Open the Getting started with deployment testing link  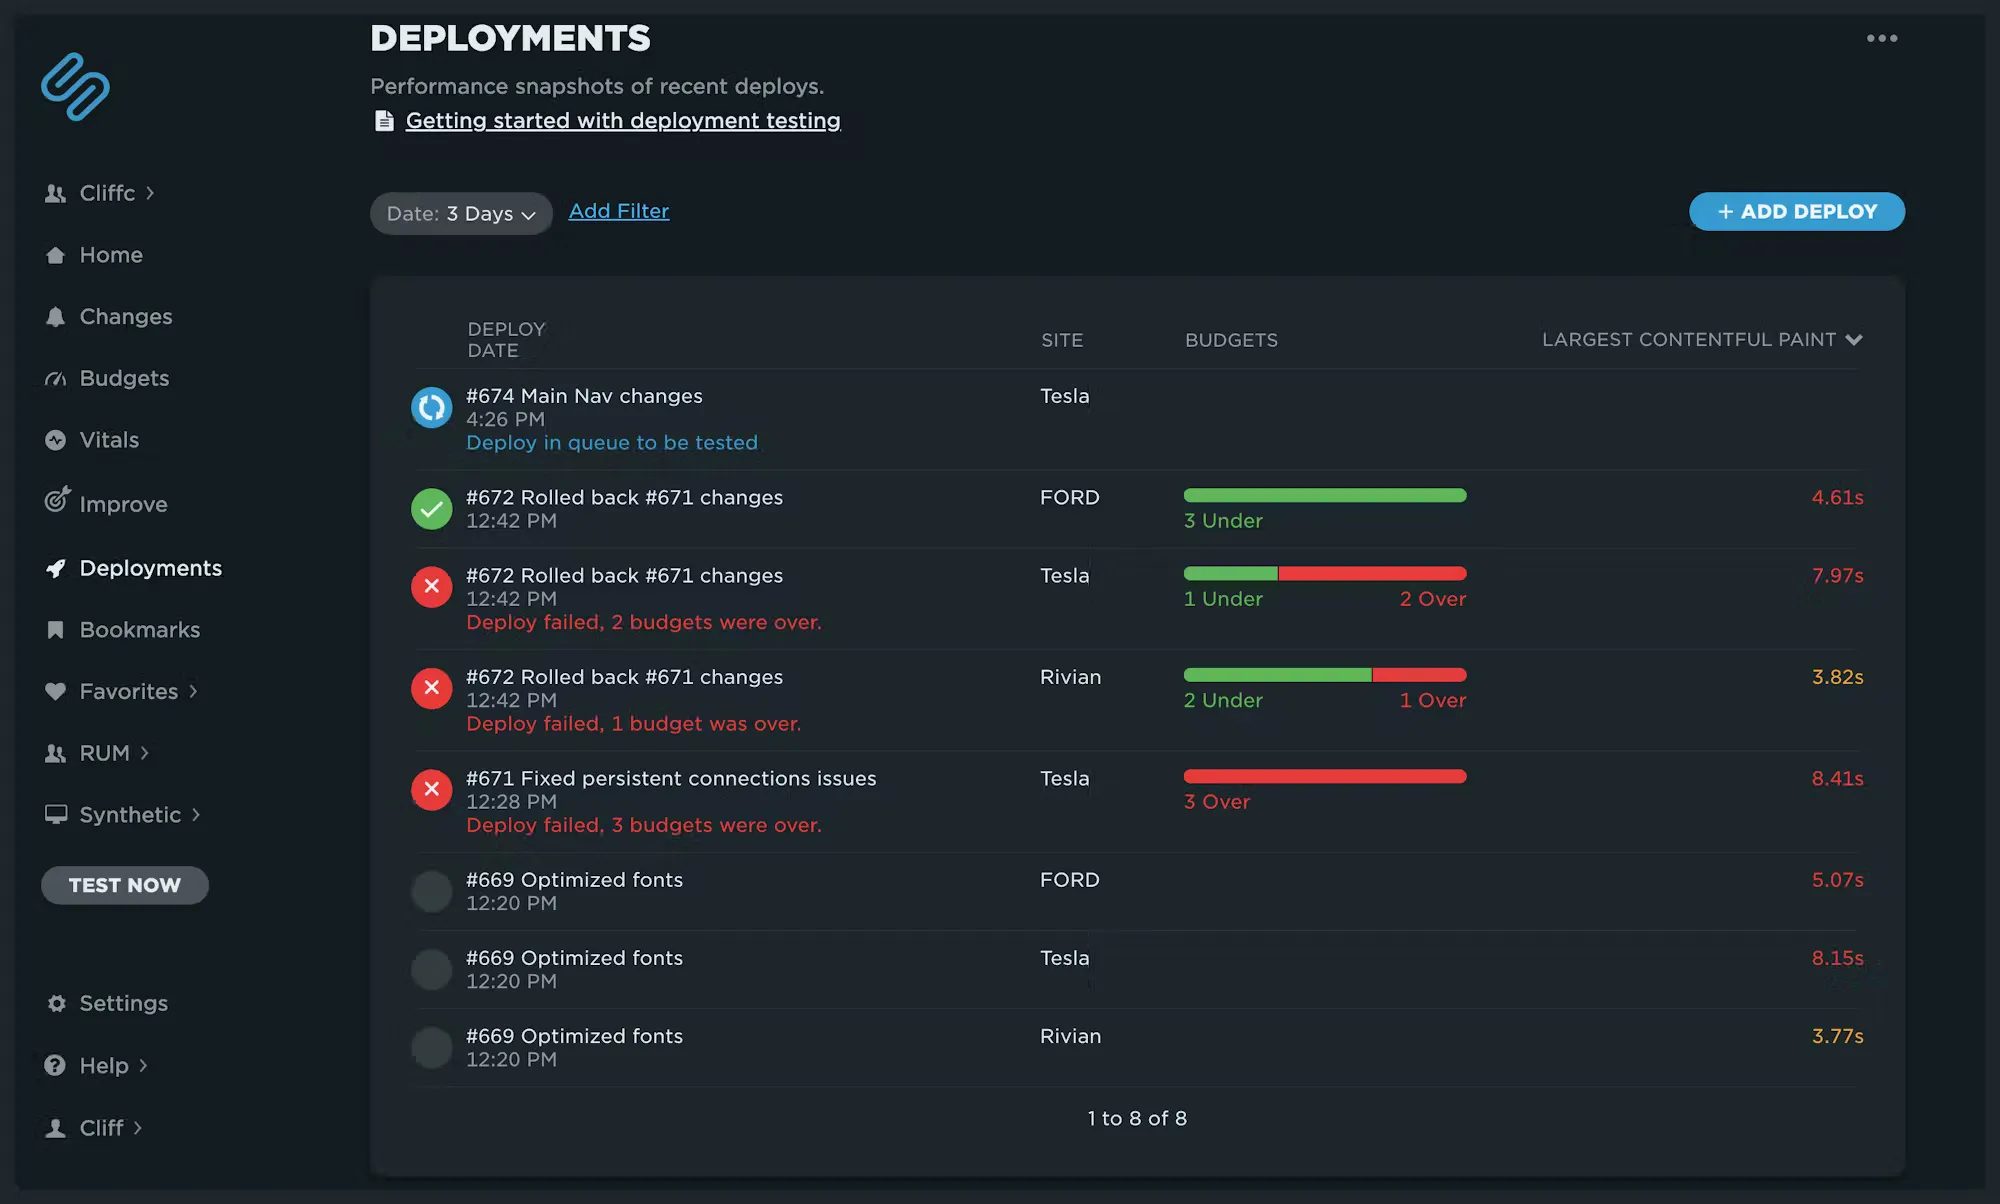(622, 120)
